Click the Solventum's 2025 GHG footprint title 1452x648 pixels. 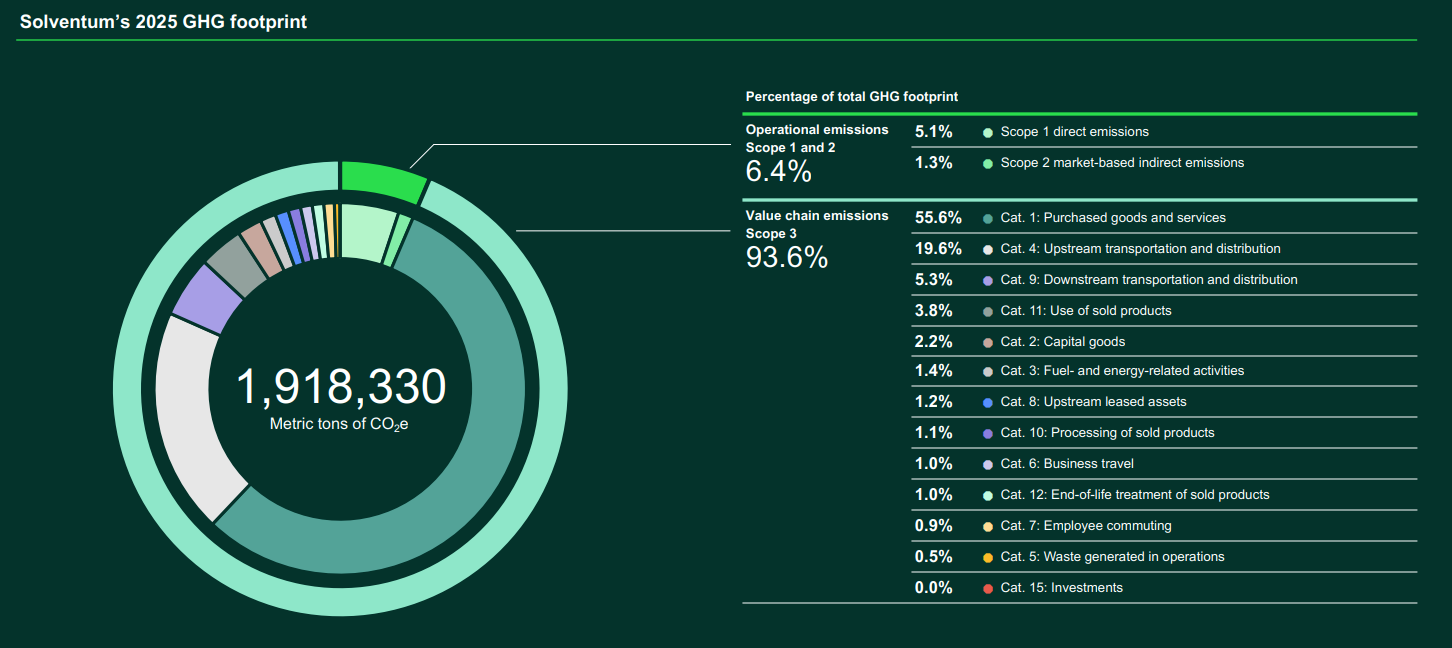pyautogui.click(x=163, y=21)
